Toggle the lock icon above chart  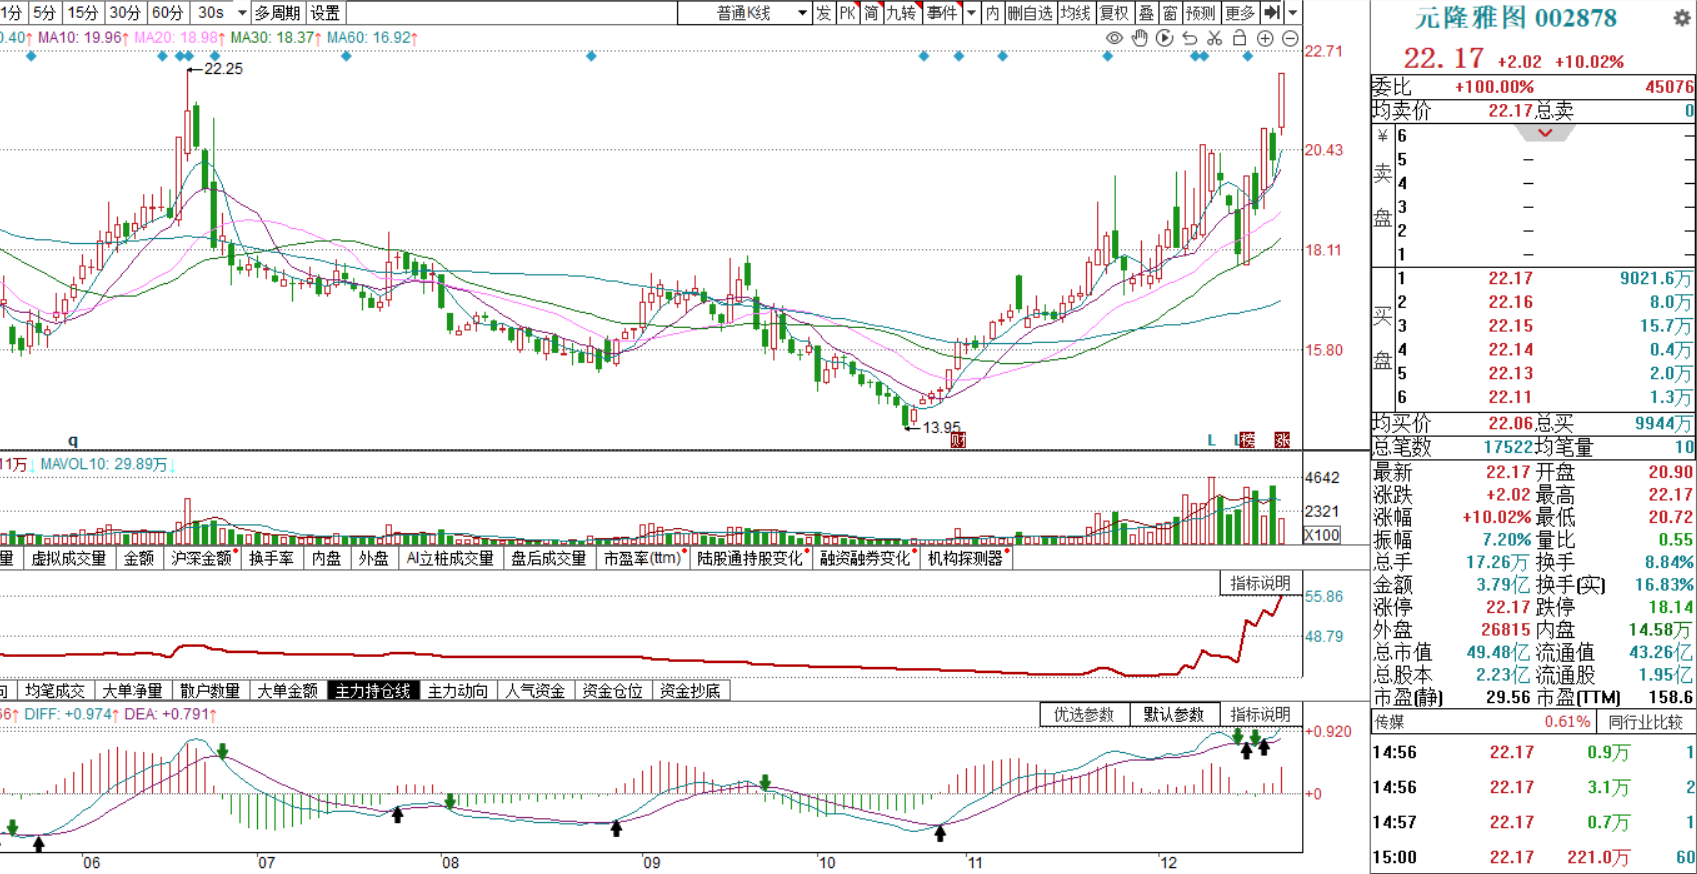click(x=1239, y=38)
